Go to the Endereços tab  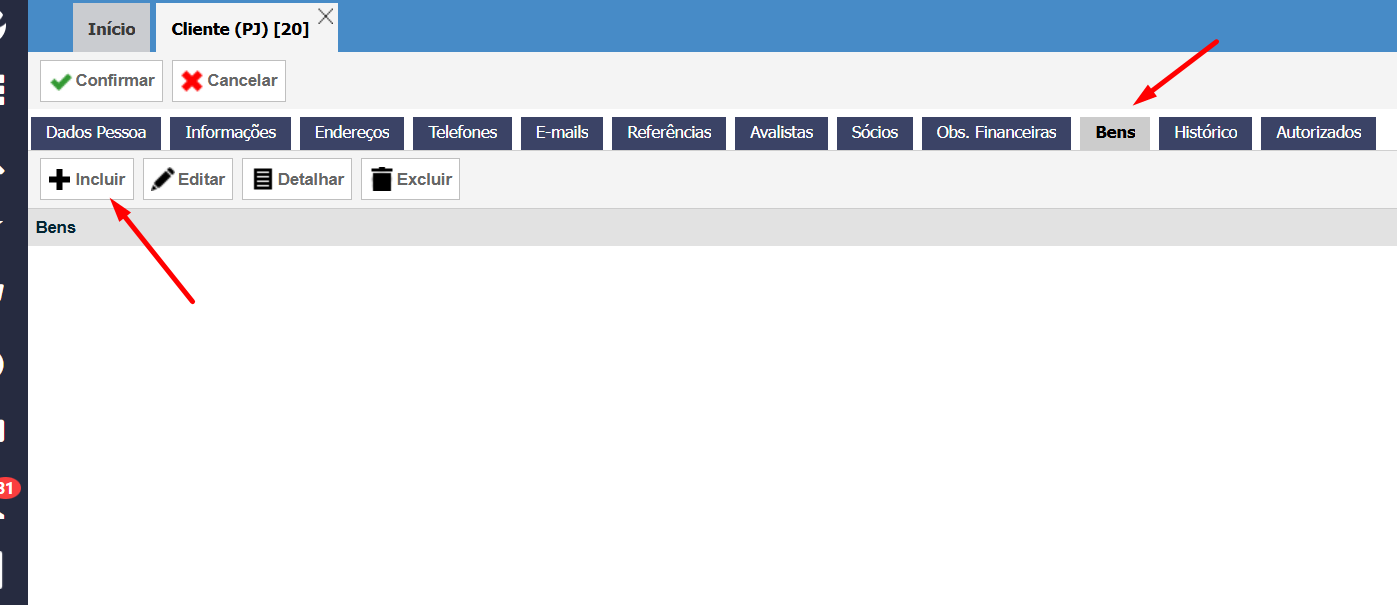click(352, 133)
